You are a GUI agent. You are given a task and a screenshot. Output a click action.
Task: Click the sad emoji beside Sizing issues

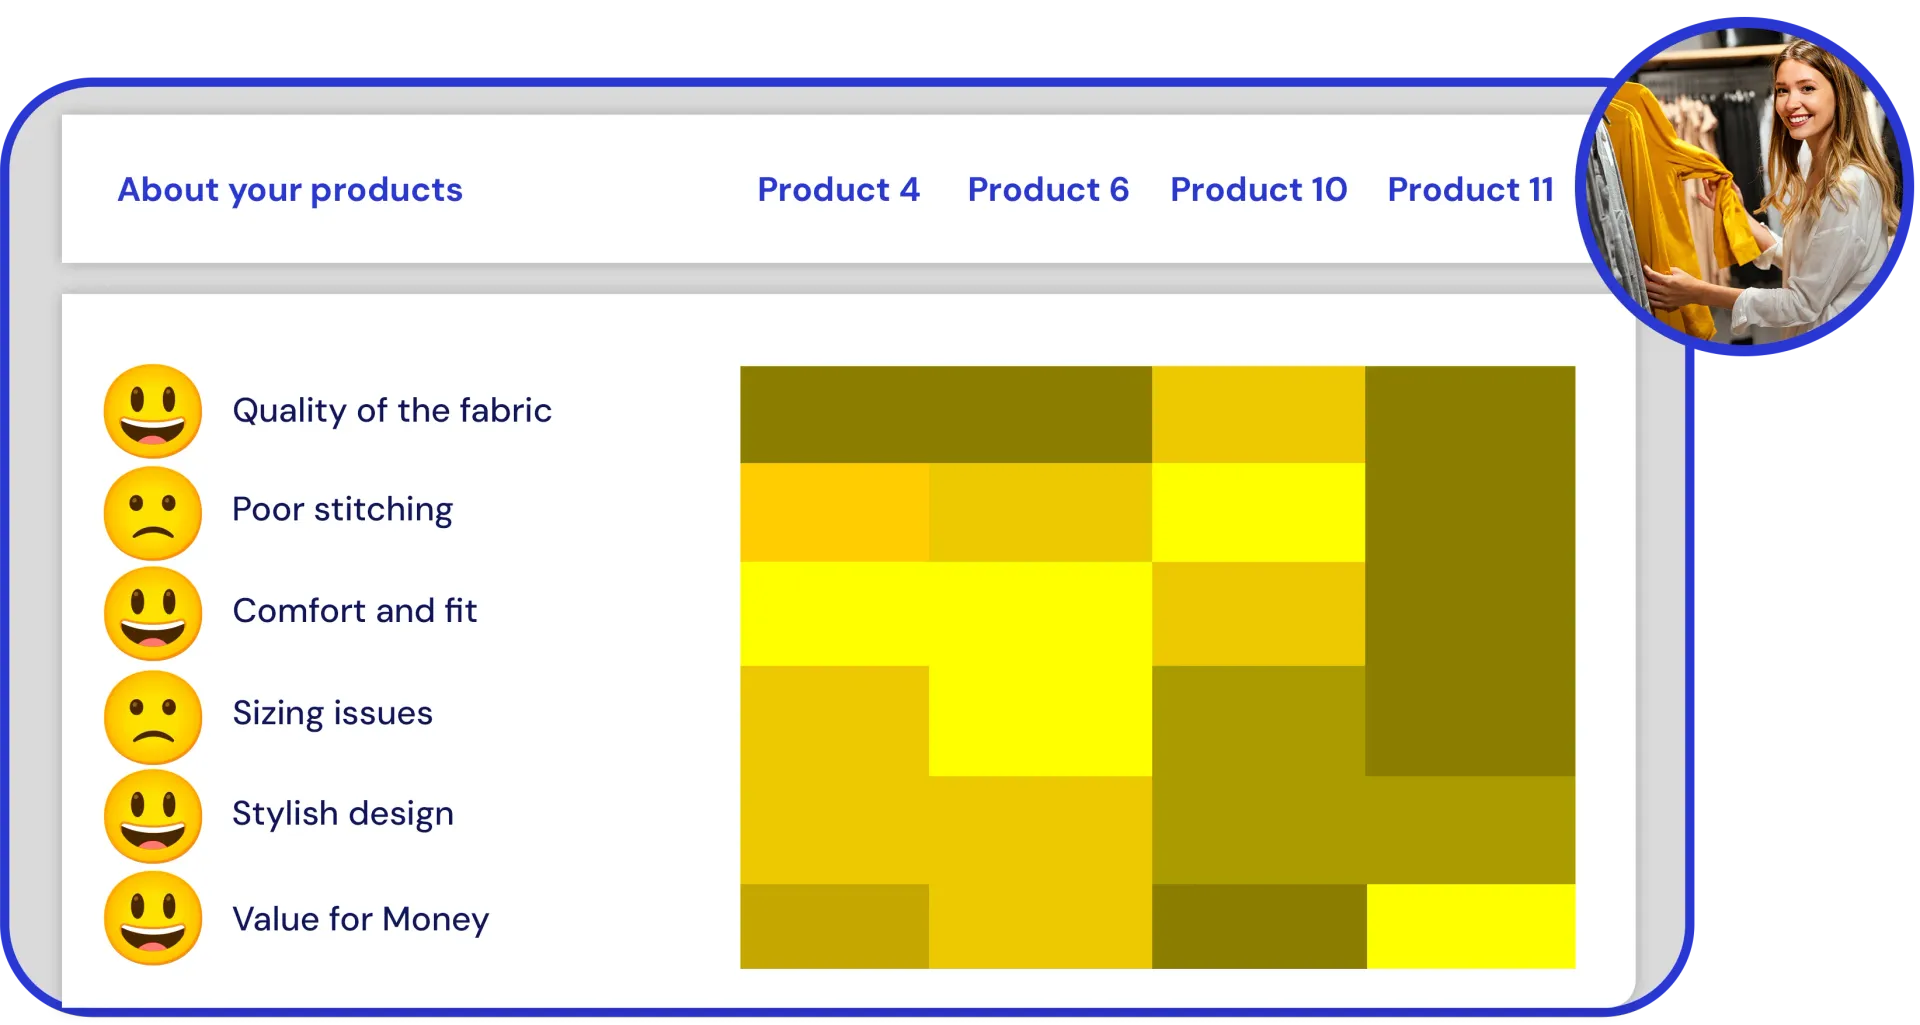pos(153,717)
